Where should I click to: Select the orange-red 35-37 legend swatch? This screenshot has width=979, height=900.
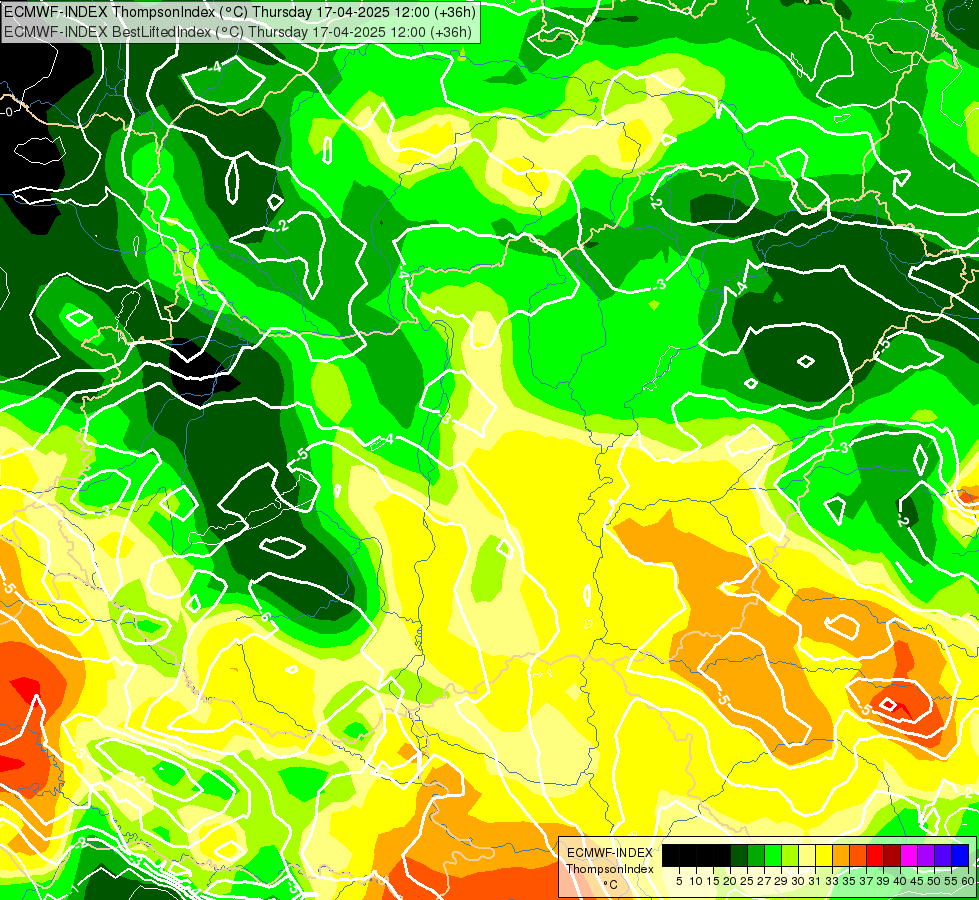[858, 856]
